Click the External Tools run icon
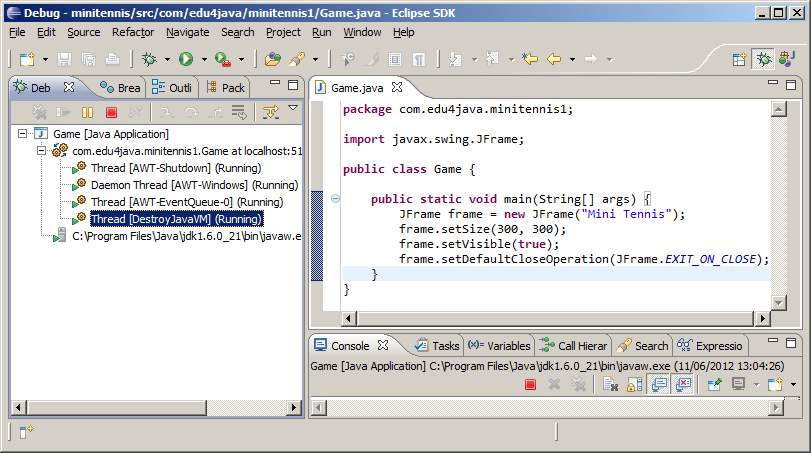Image resolution: width=811 pixels, height=453 pixels. point(223,59)
